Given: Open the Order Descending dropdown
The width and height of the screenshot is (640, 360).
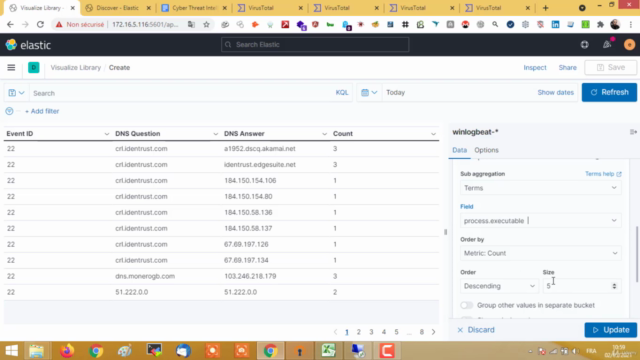Looking at the screenshot, I should (499, 286).
